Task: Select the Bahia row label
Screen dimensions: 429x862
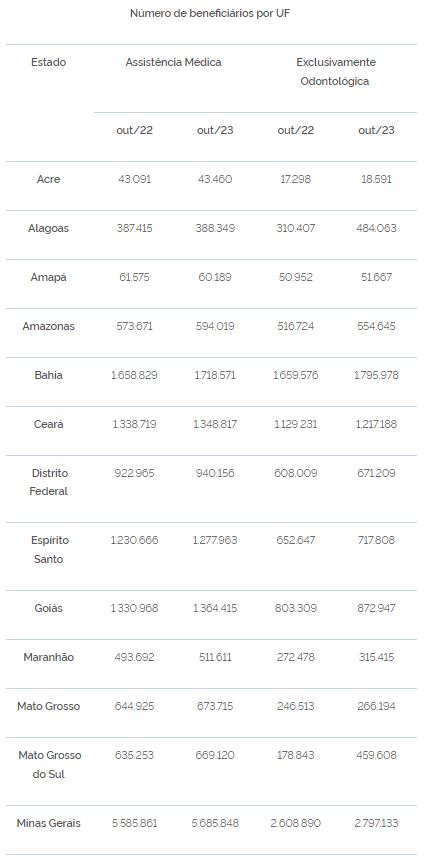Action: (48, 375)
